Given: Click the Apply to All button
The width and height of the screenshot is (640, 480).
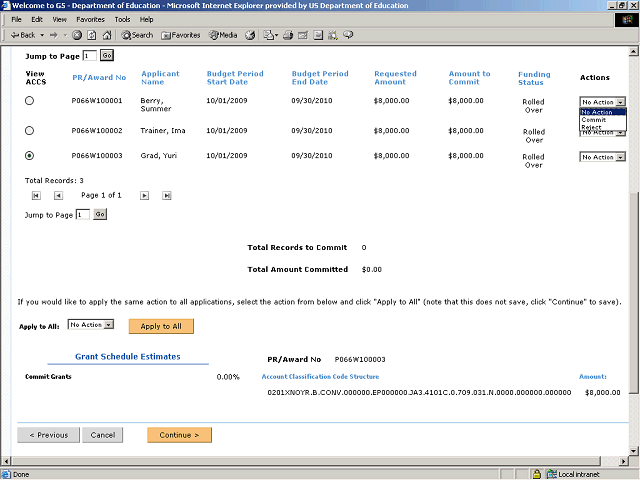Looking at the screenshot, I should click(161, 326).
